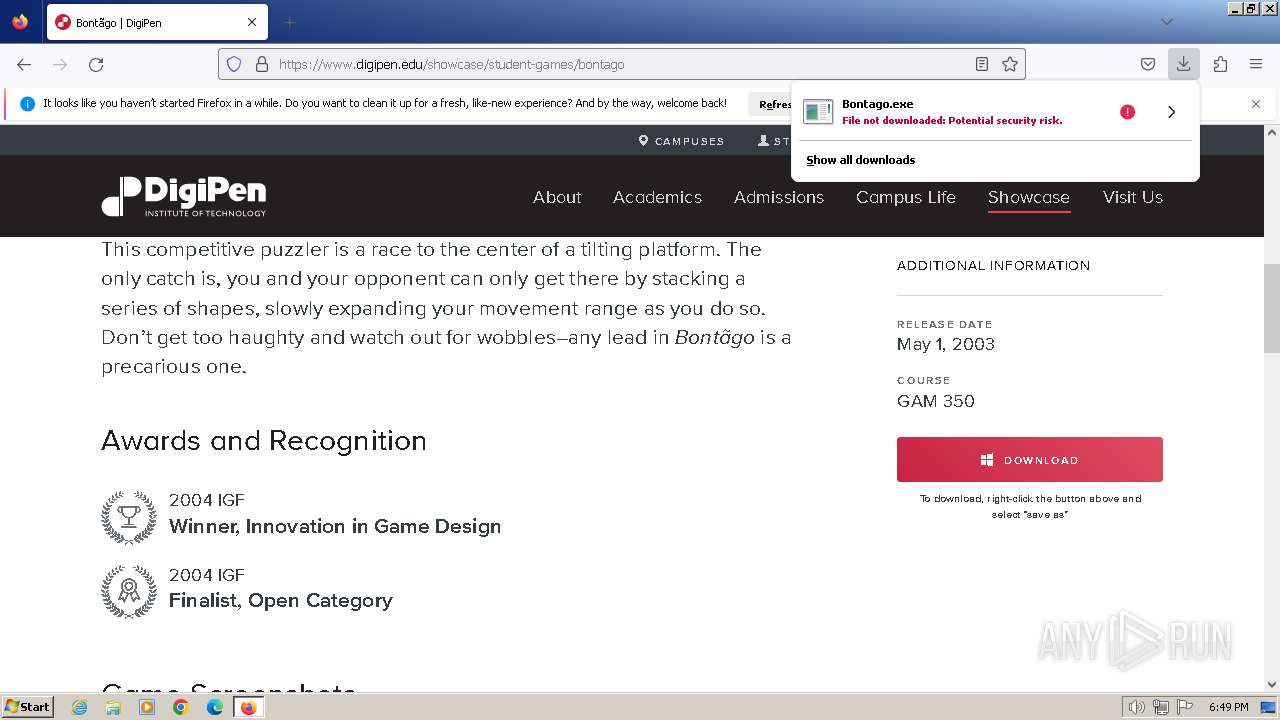Open File Explorer from taskbar
1280x720 pixels.
pos(113,707)
